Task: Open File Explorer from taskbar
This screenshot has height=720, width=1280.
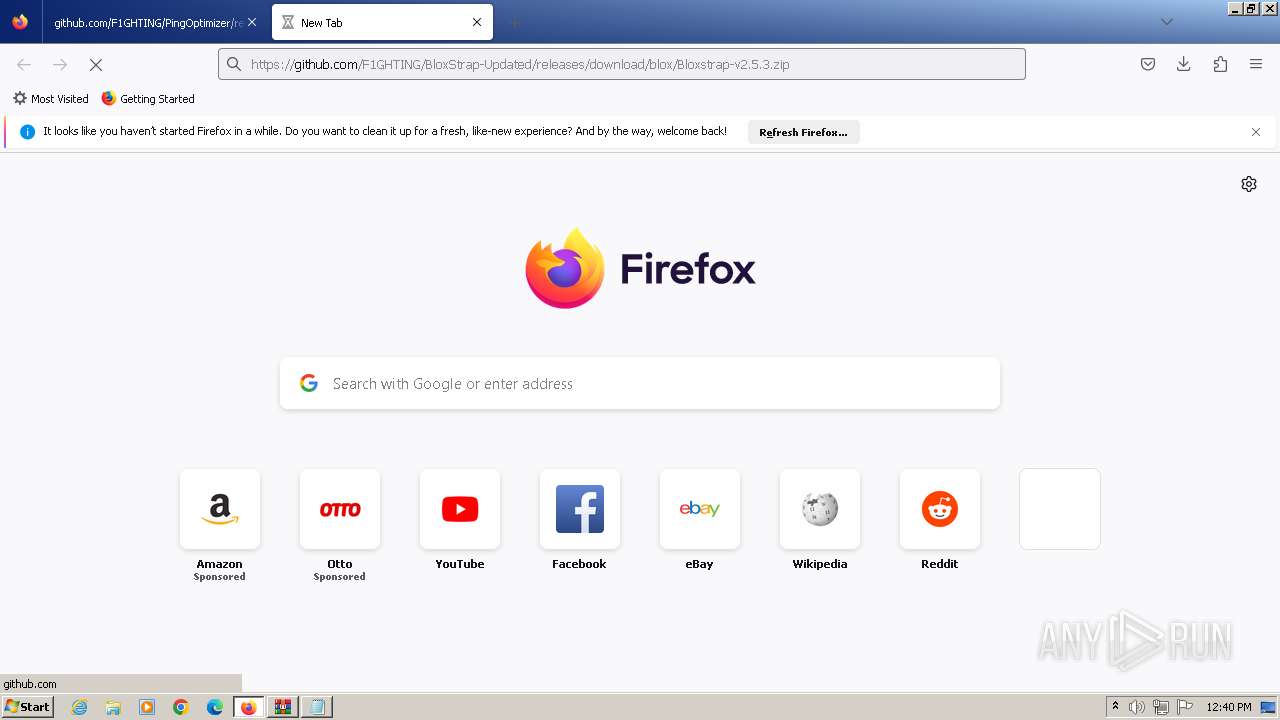Action: [x=113, y=707]
